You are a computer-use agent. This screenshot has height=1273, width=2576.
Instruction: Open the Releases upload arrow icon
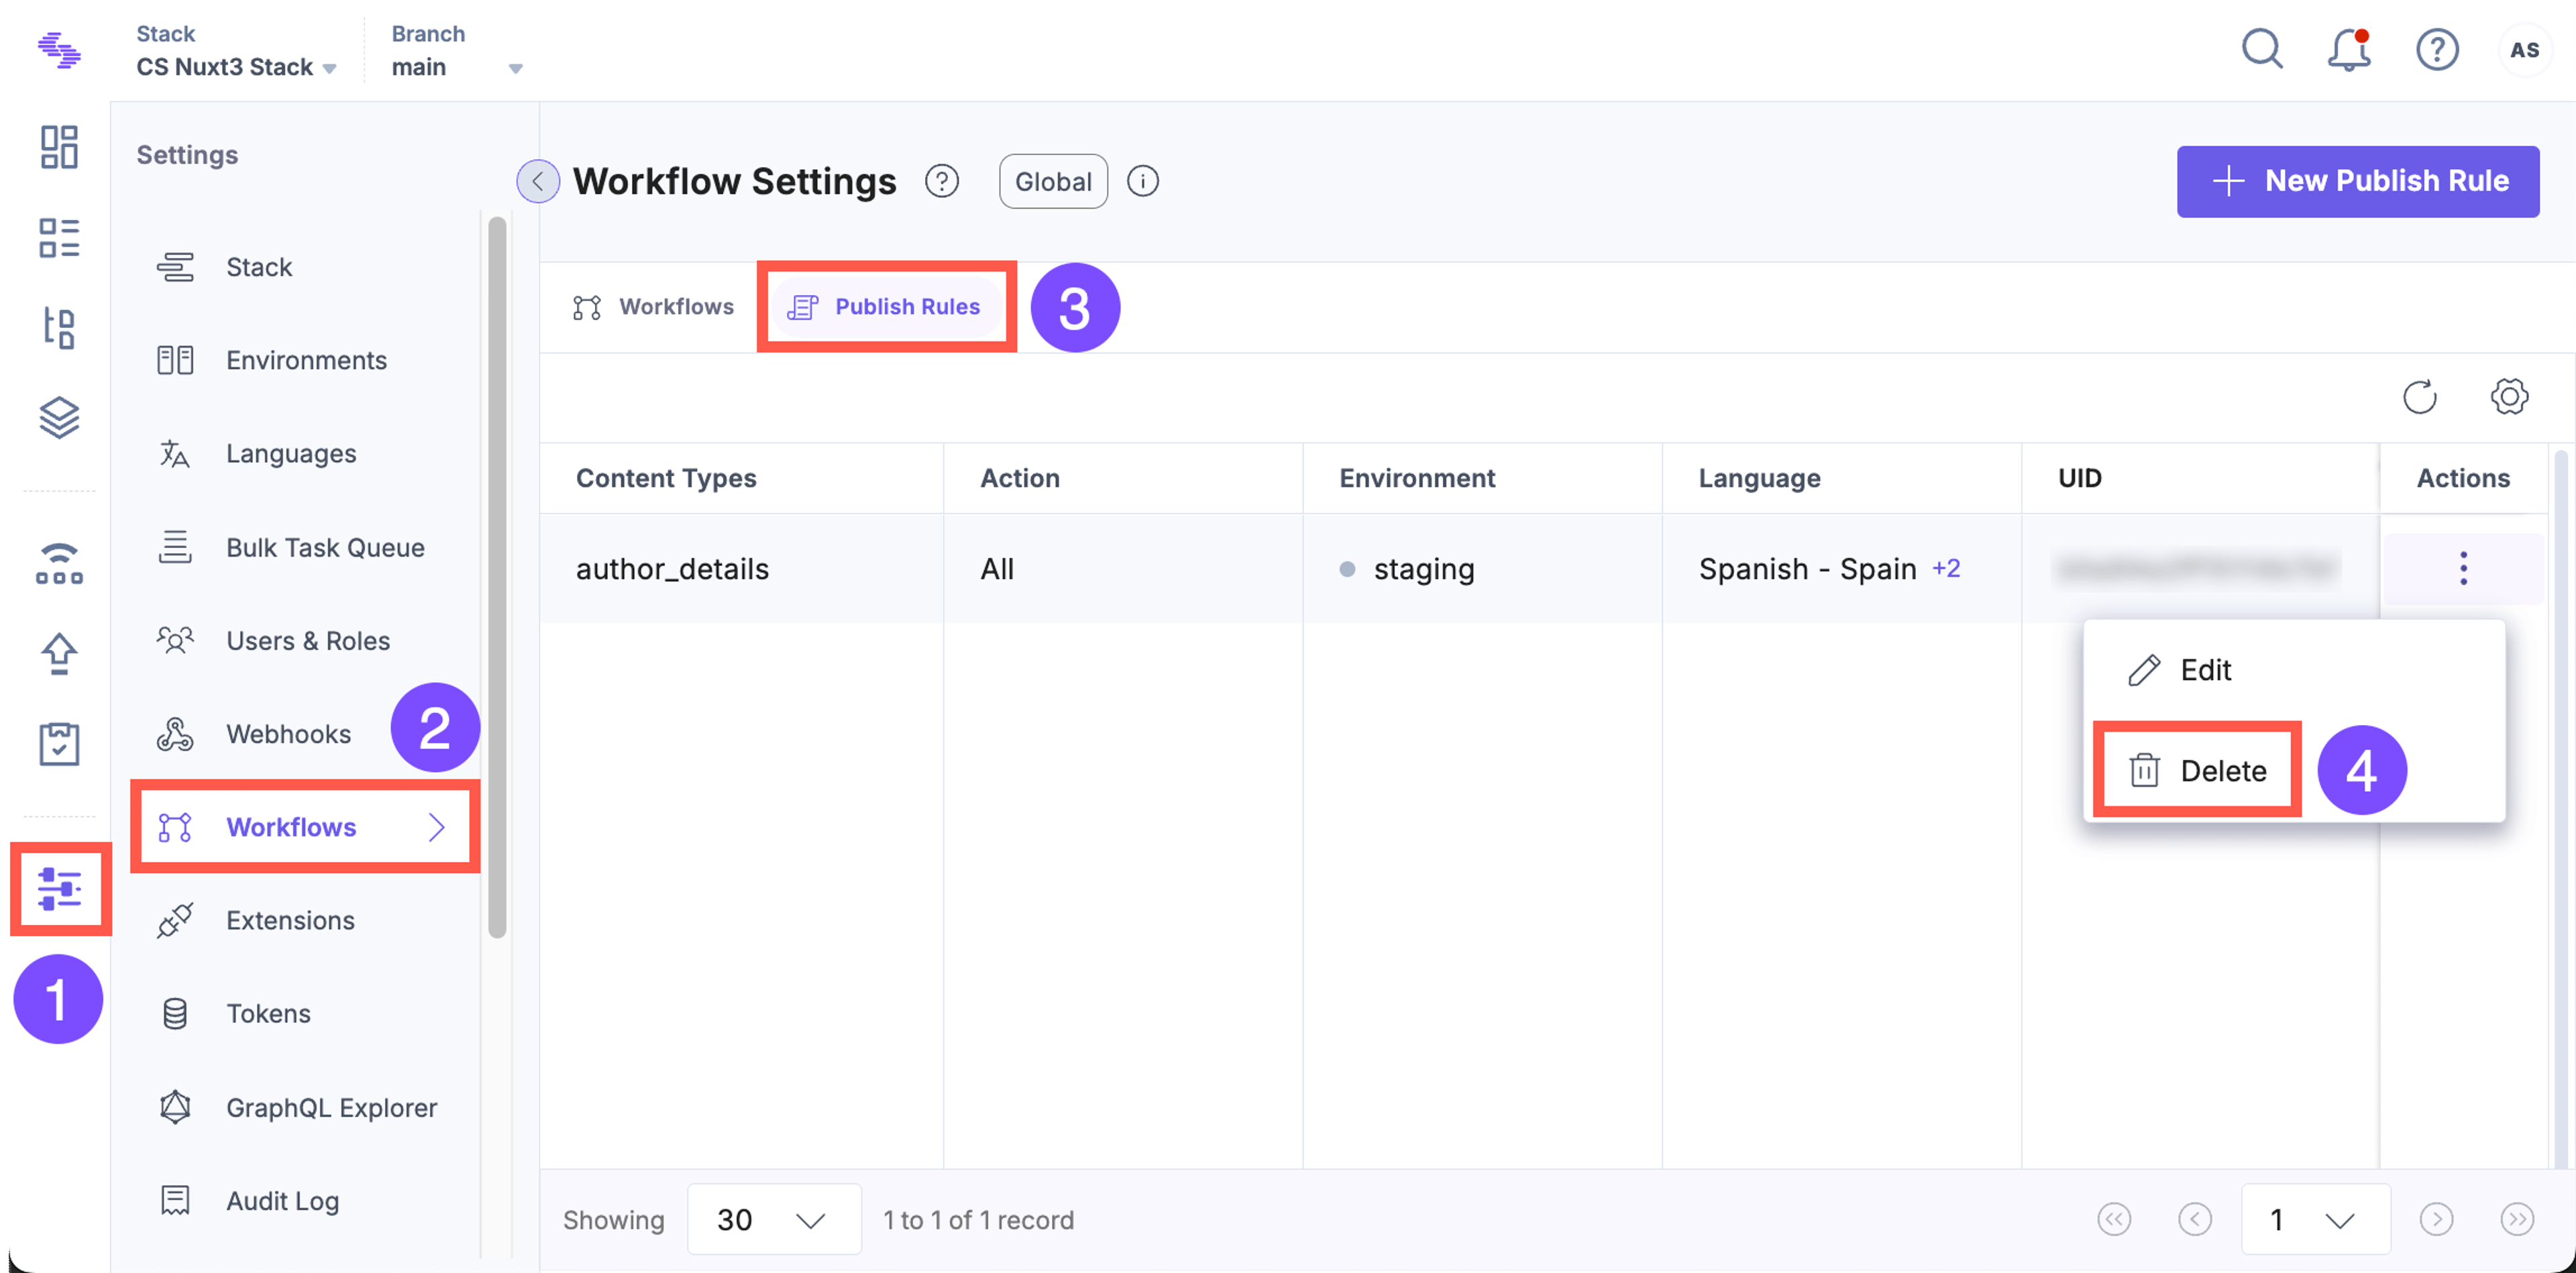(59, 654)
